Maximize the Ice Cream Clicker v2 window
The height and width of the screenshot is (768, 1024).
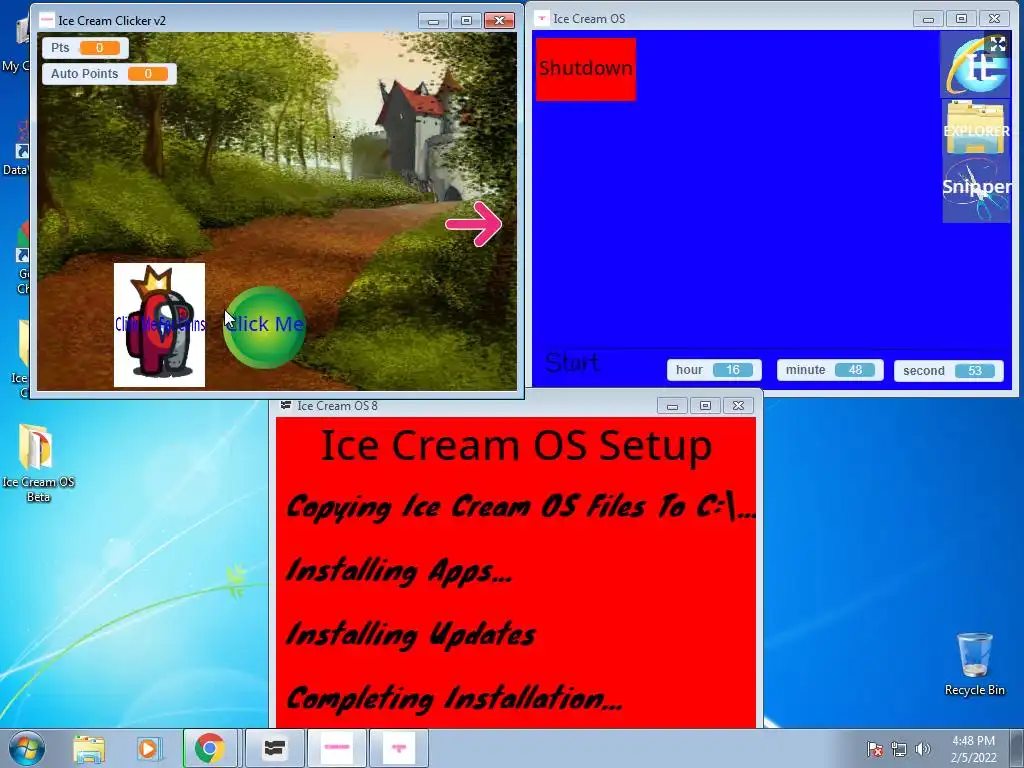click(x=466, y=21)
